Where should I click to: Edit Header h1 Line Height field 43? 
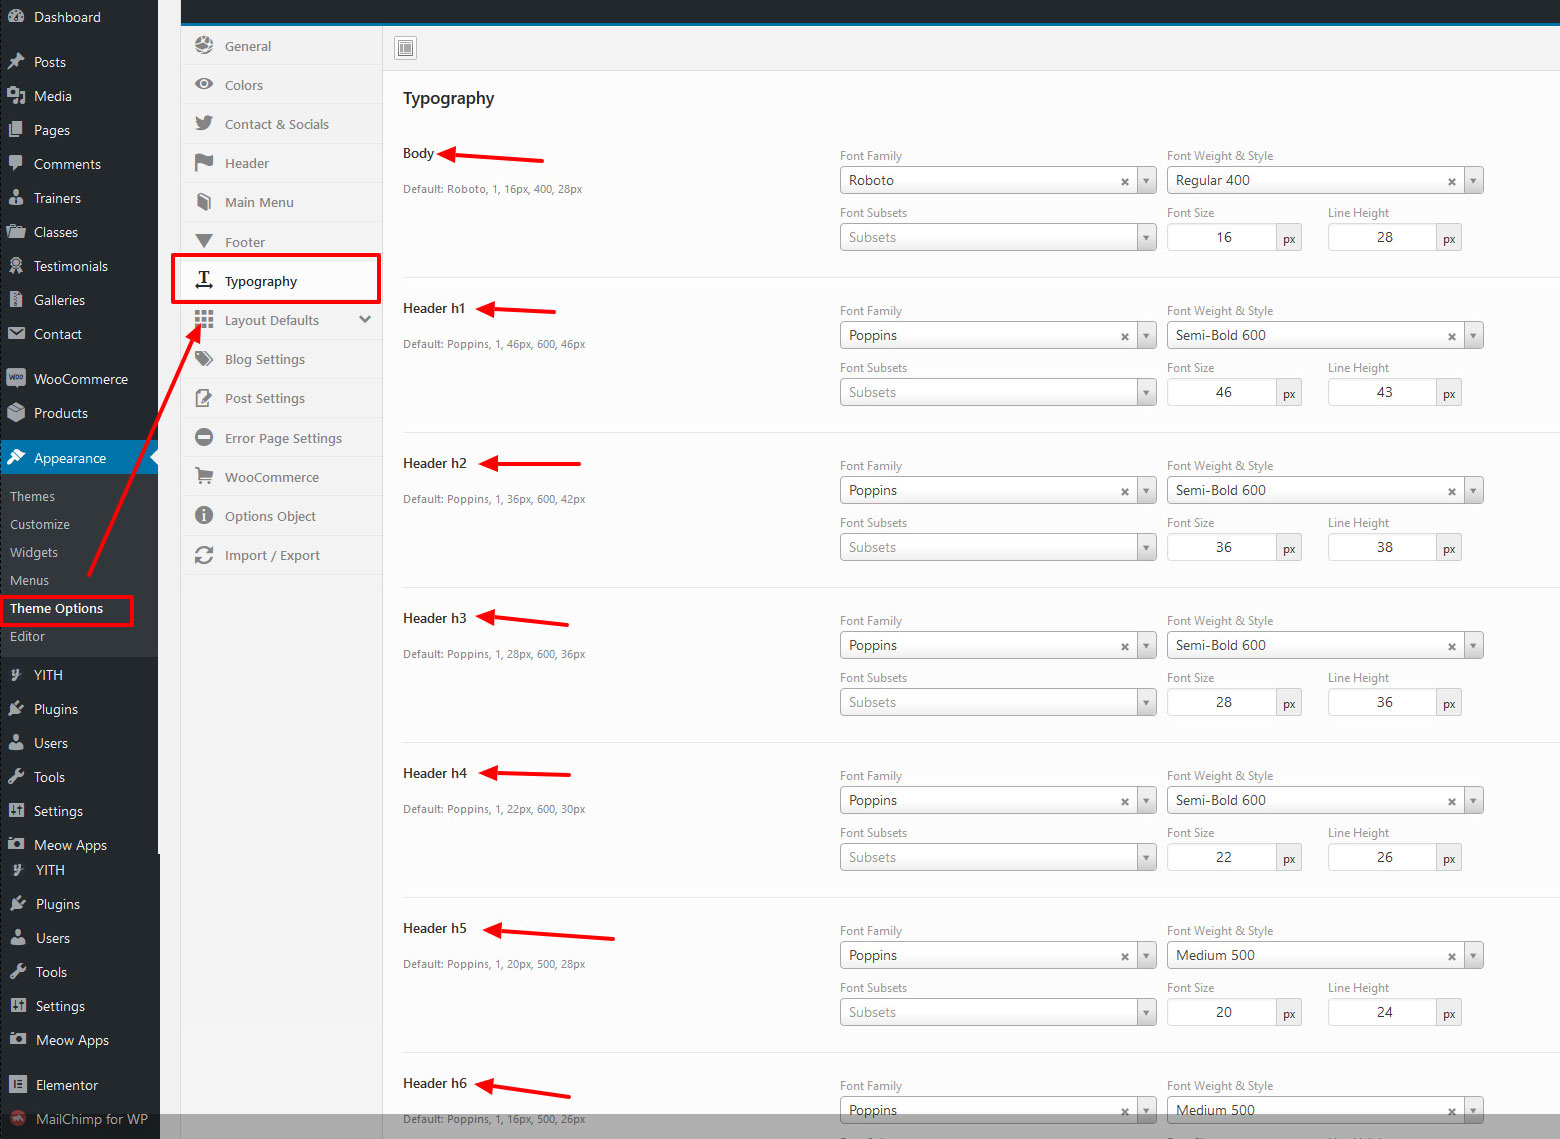[1384, 392]
